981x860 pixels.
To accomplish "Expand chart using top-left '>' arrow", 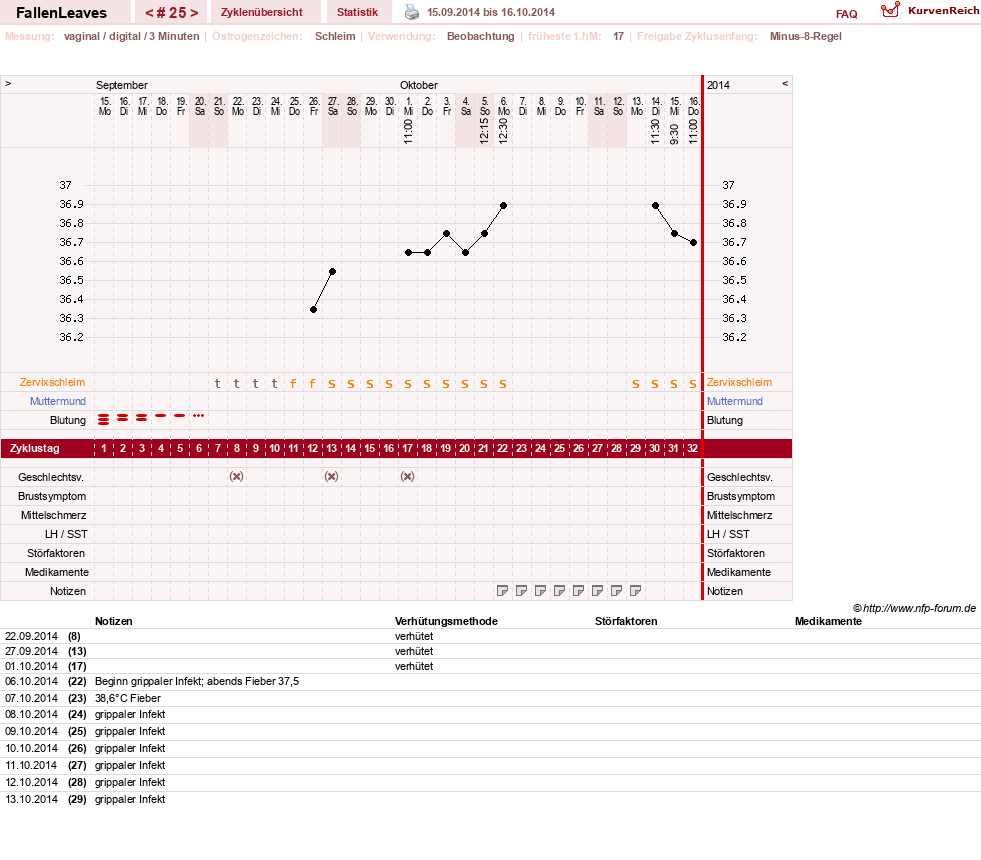I will [x=8, y=83].
